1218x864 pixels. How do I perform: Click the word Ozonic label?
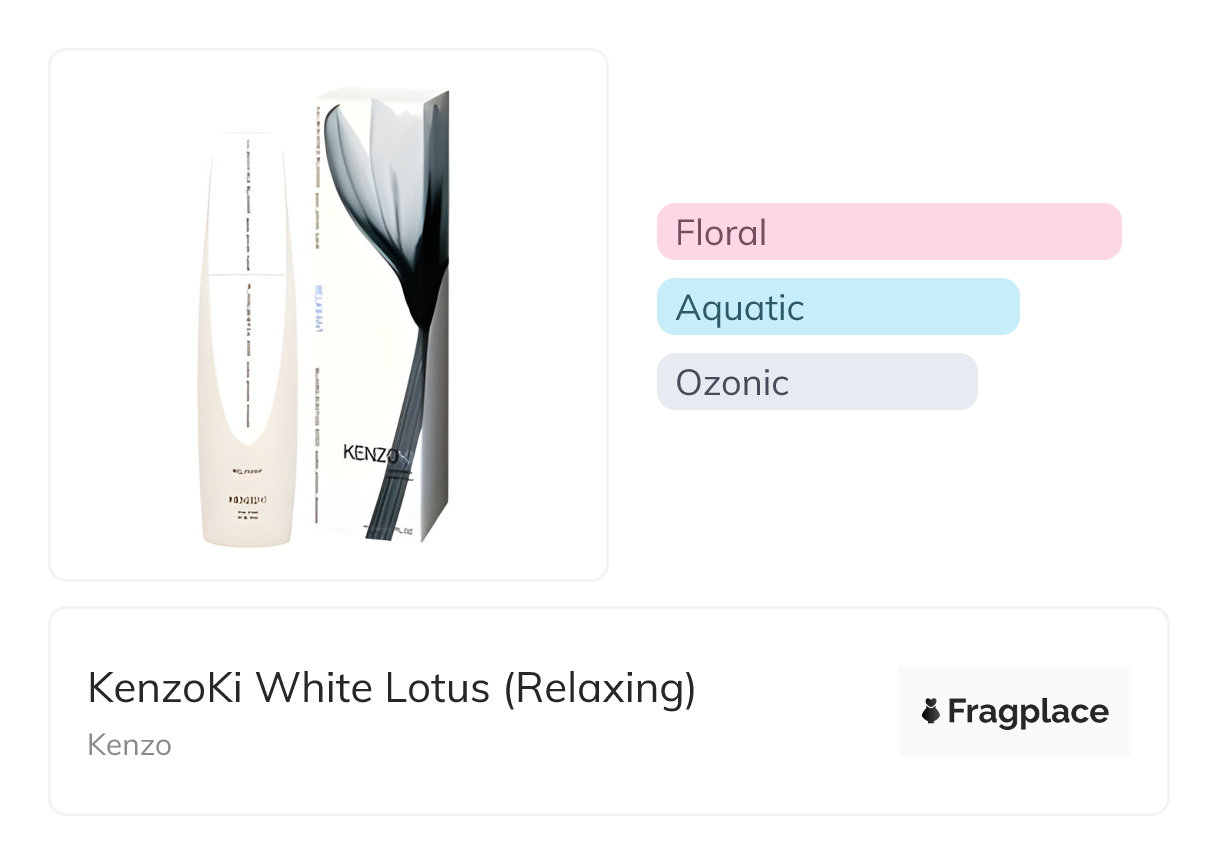[732, 382]
